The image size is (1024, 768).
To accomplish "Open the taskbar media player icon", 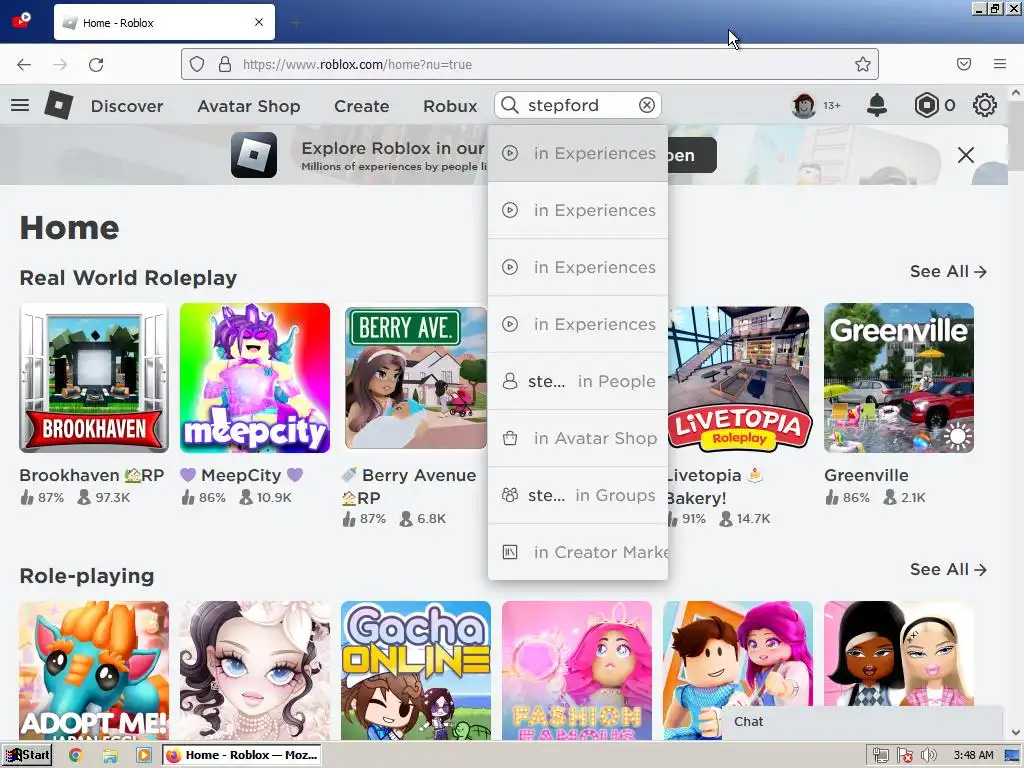I will point(144,755).
